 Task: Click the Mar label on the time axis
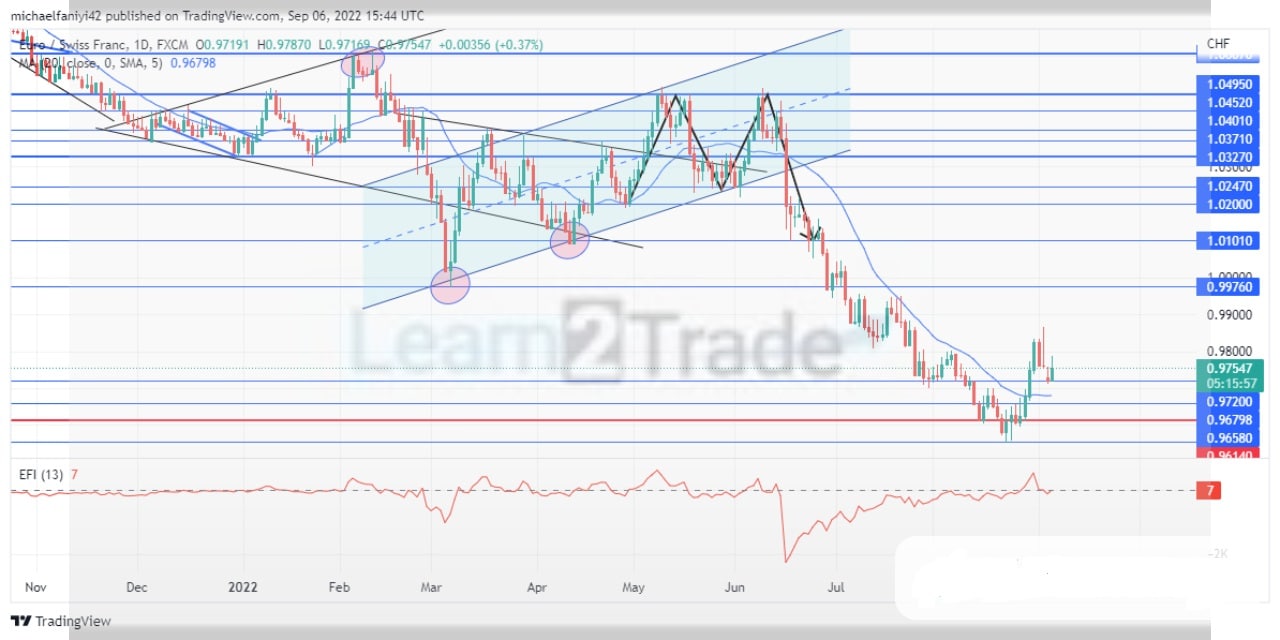(x=431, y=587)
